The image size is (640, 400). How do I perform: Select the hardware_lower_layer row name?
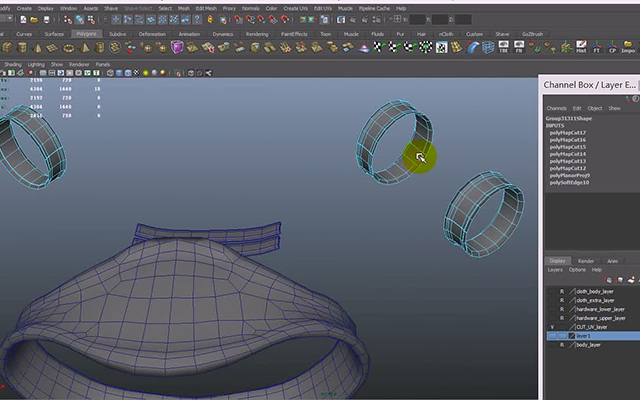pyautogui.click(x=600, y=309)
